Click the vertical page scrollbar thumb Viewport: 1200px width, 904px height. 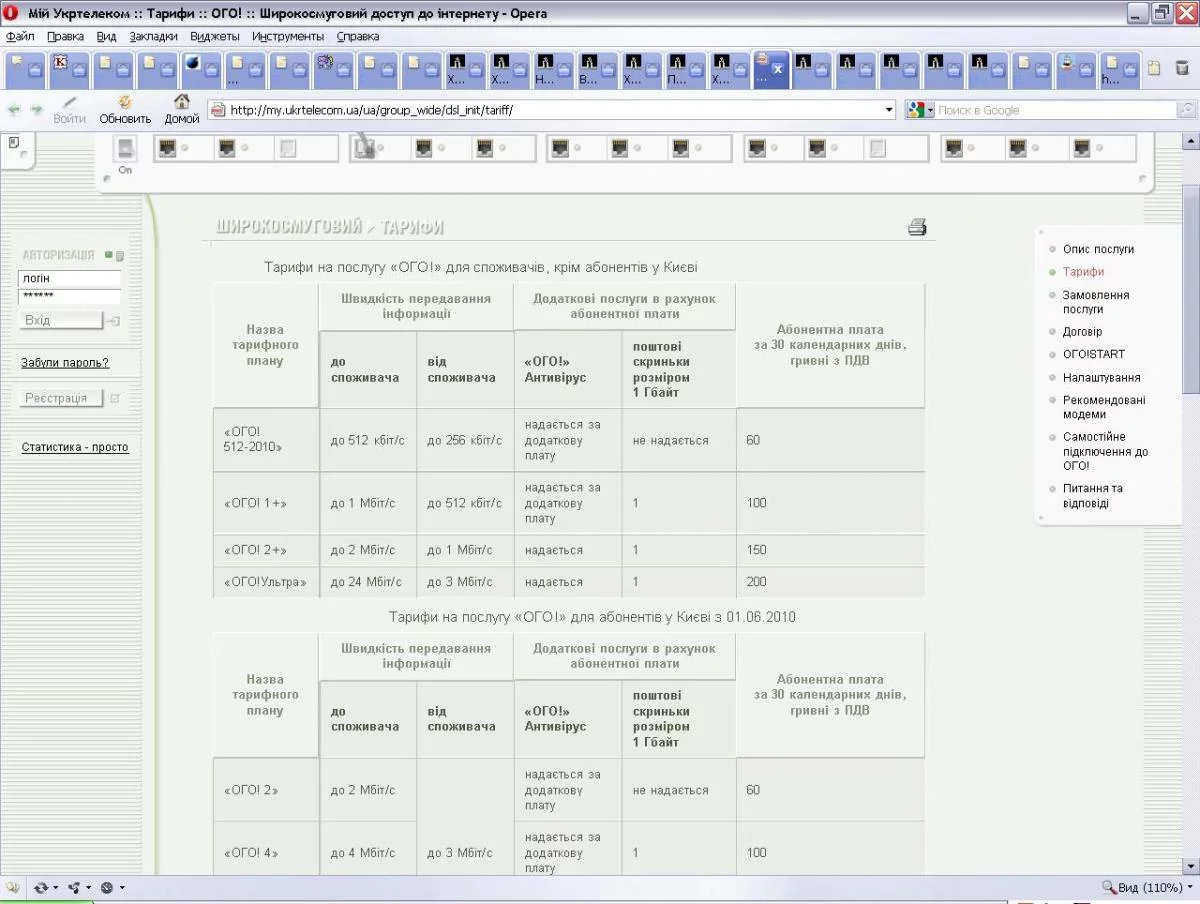(1190, 290)
